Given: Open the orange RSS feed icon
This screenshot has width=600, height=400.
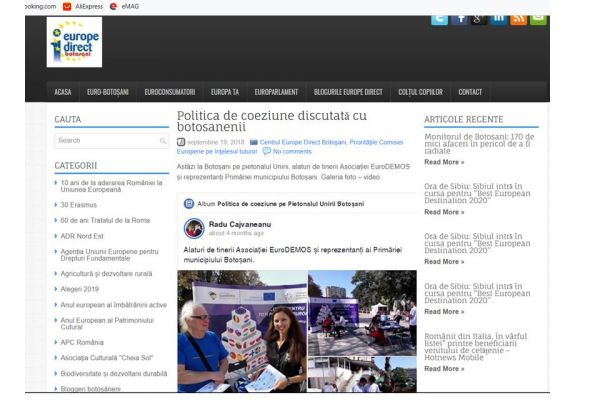Looking at the screenshot, I should 518,20.
